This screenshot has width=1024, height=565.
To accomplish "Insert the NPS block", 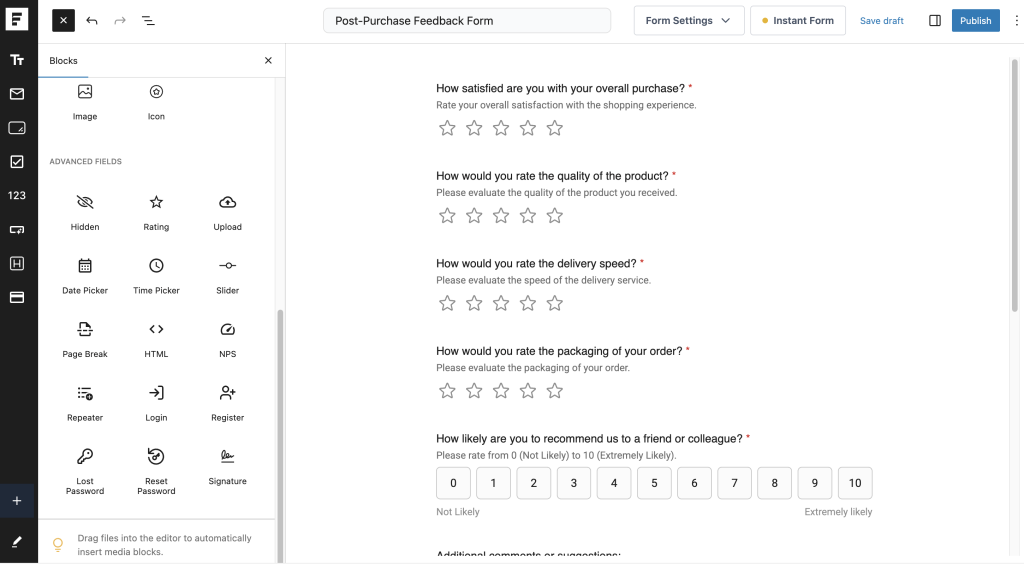I will coord(227,340).
